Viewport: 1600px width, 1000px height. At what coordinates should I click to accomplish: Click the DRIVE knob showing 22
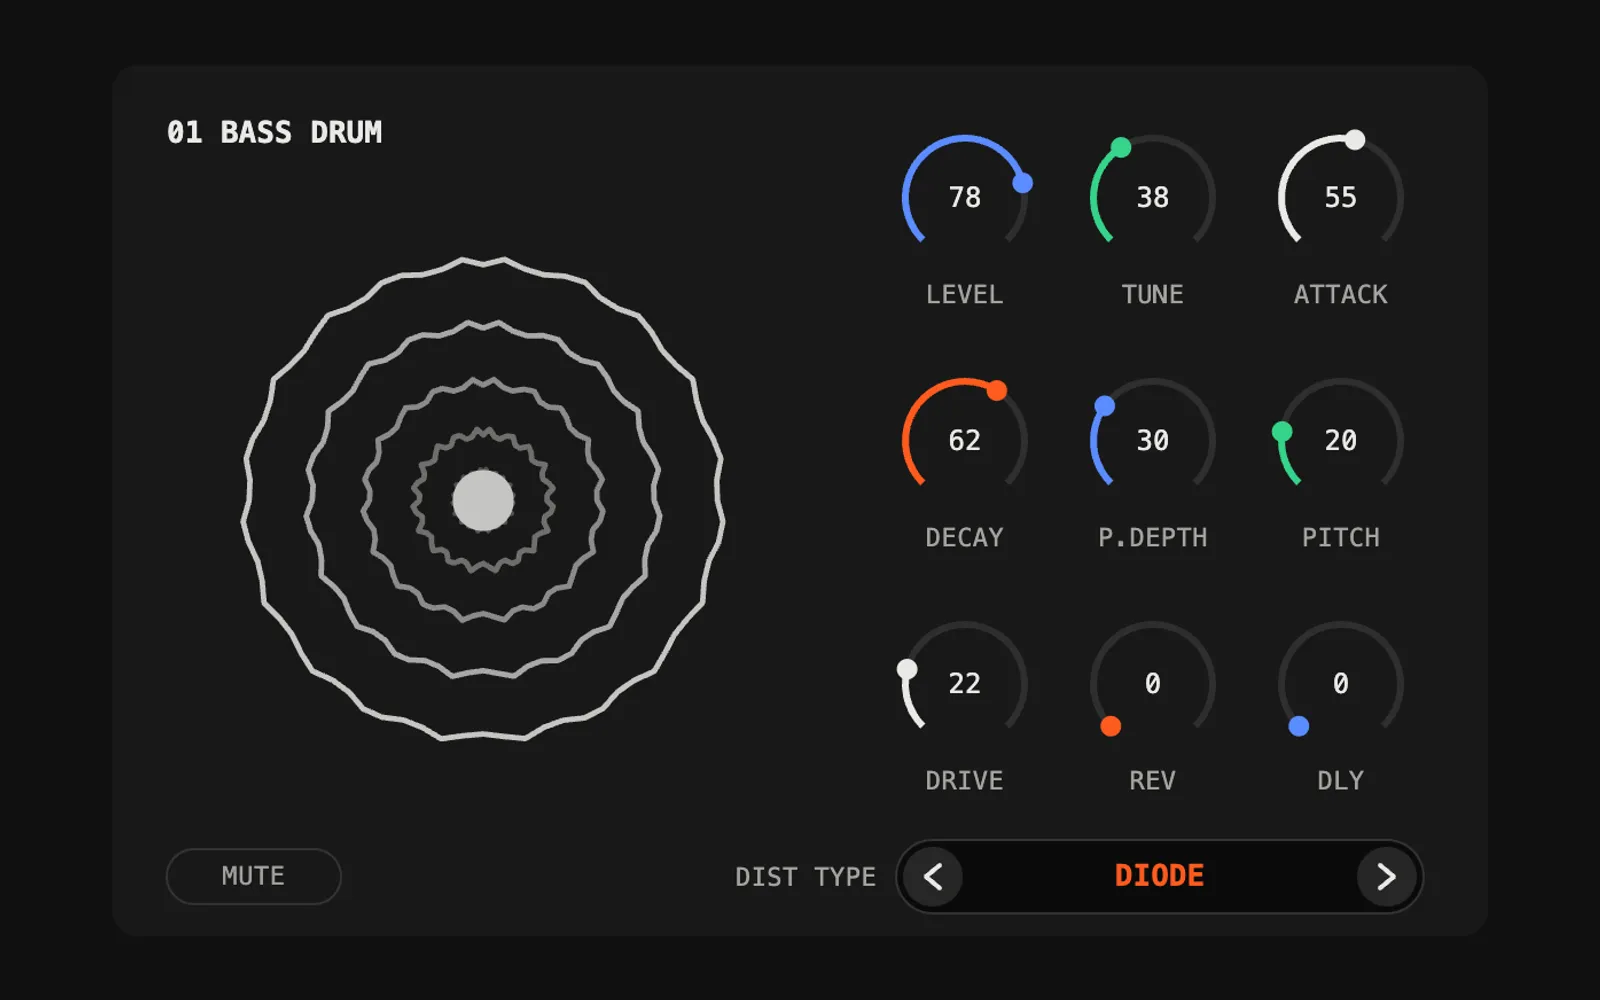(964, 683)
